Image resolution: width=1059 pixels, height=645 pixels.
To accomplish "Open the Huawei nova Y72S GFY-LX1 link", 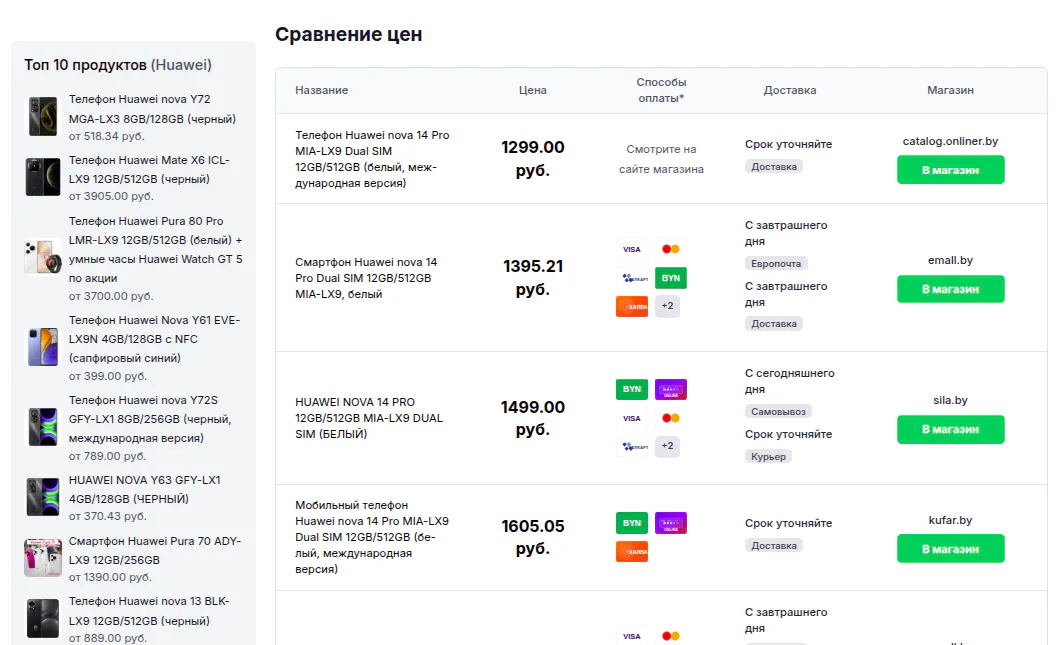I will (x=150, y=419).
